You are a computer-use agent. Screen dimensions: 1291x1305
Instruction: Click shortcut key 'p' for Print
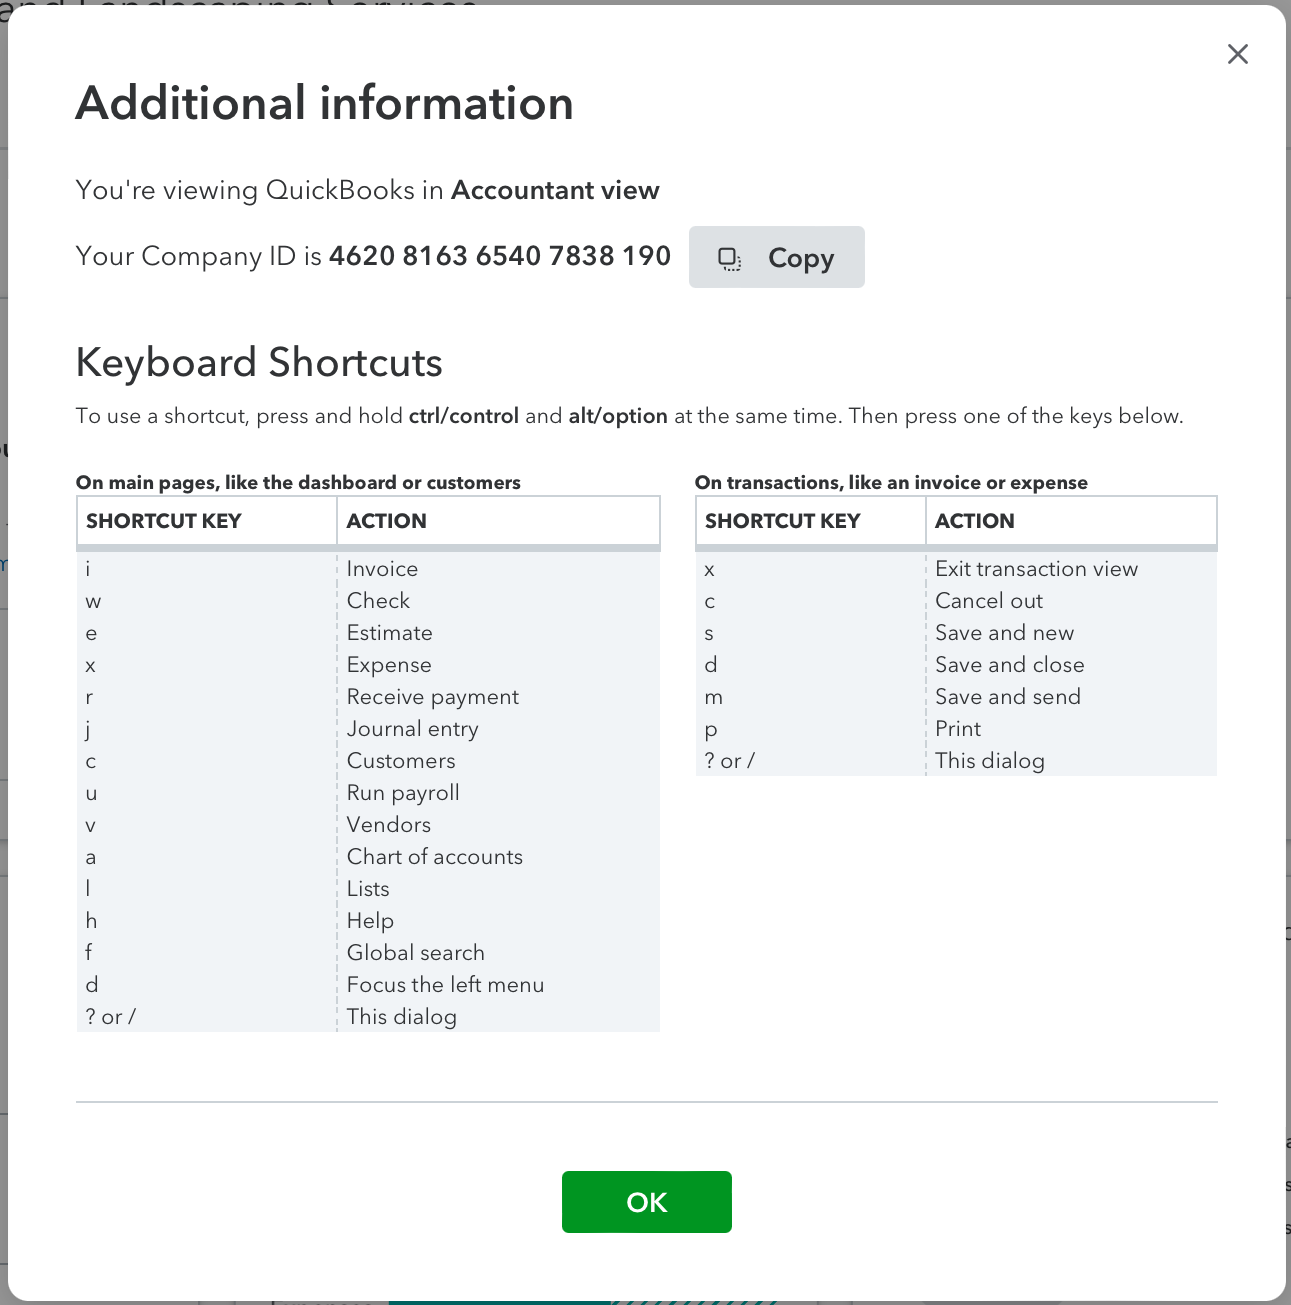711,731
